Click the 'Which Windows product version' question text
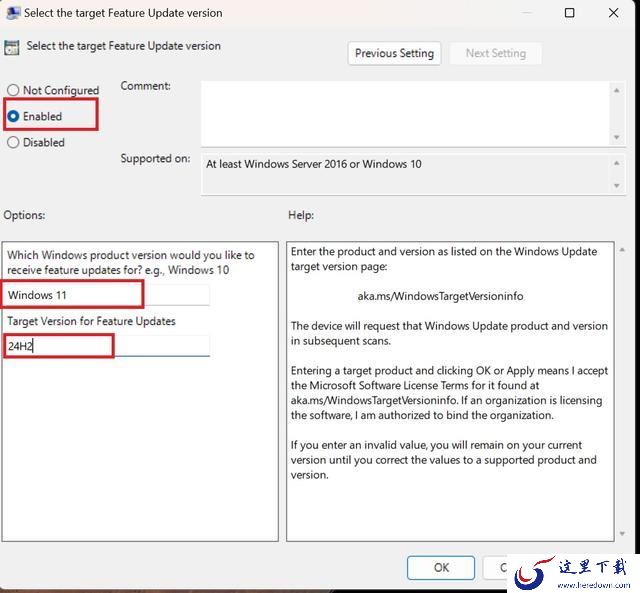This screenshot has width=640, height=593. 131,262
